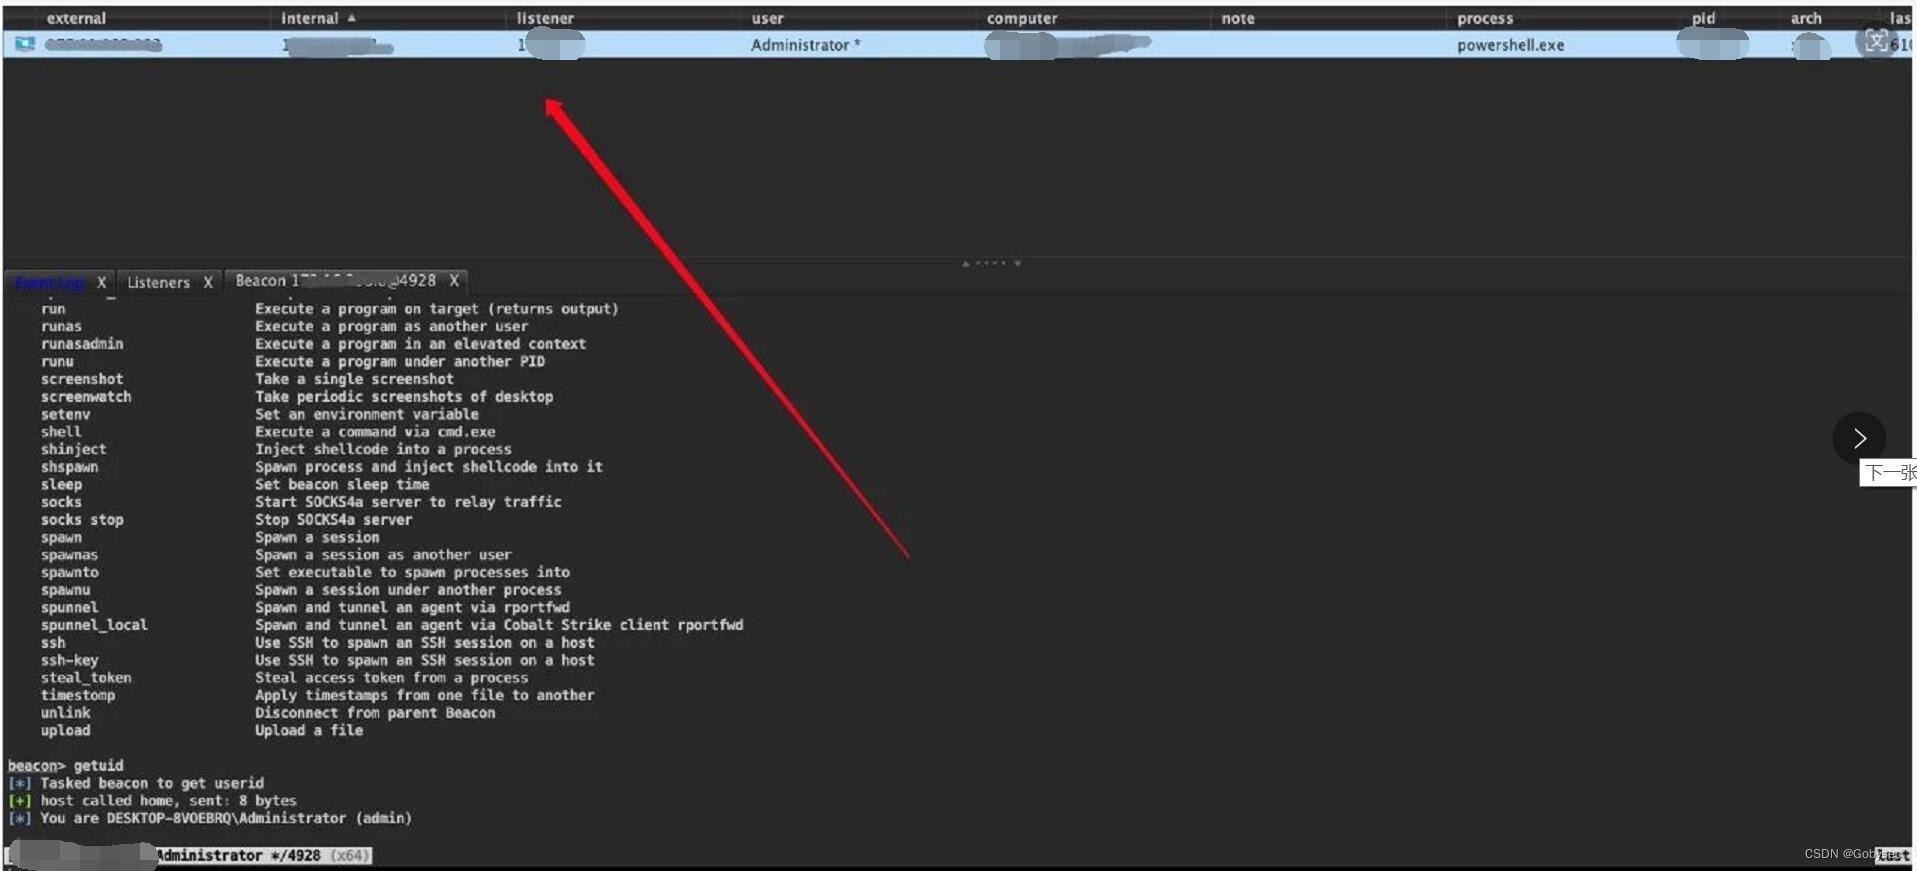Click 'spunnel_local' command in help list

[94, 625]
